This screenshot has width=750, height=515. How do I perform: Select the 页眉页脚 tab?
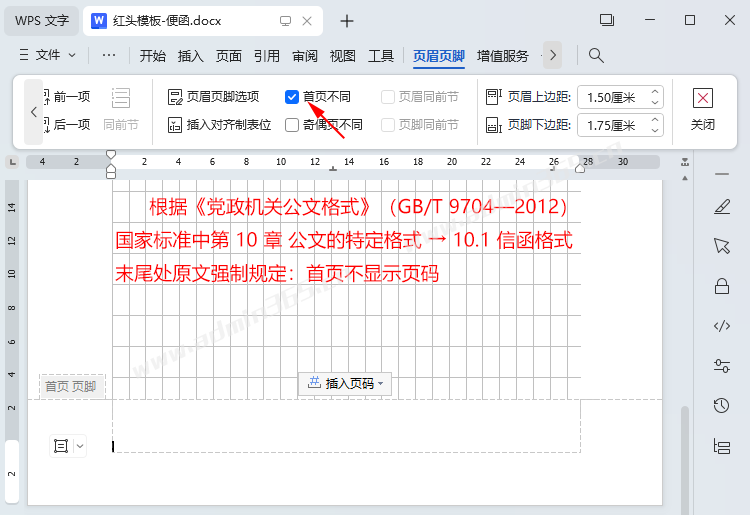pyautogui.click(x=439, y=56)
